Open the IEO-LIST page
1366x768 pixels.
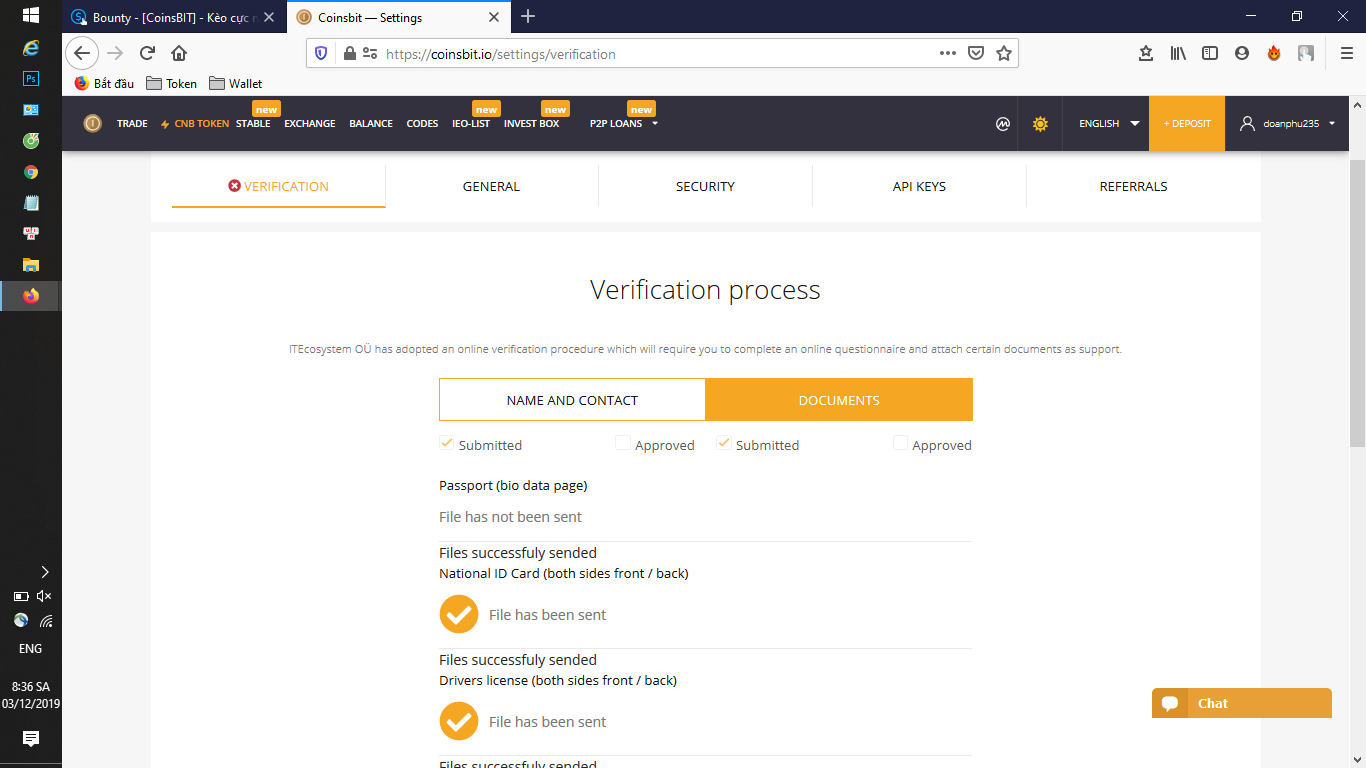[x=471, y=124]
